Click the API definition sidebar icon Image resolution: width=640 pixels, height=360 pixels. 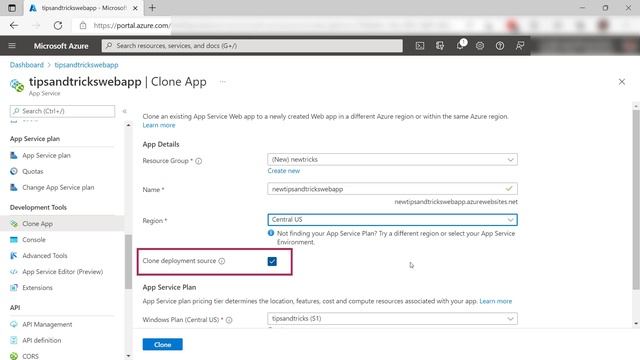[14, 340]
